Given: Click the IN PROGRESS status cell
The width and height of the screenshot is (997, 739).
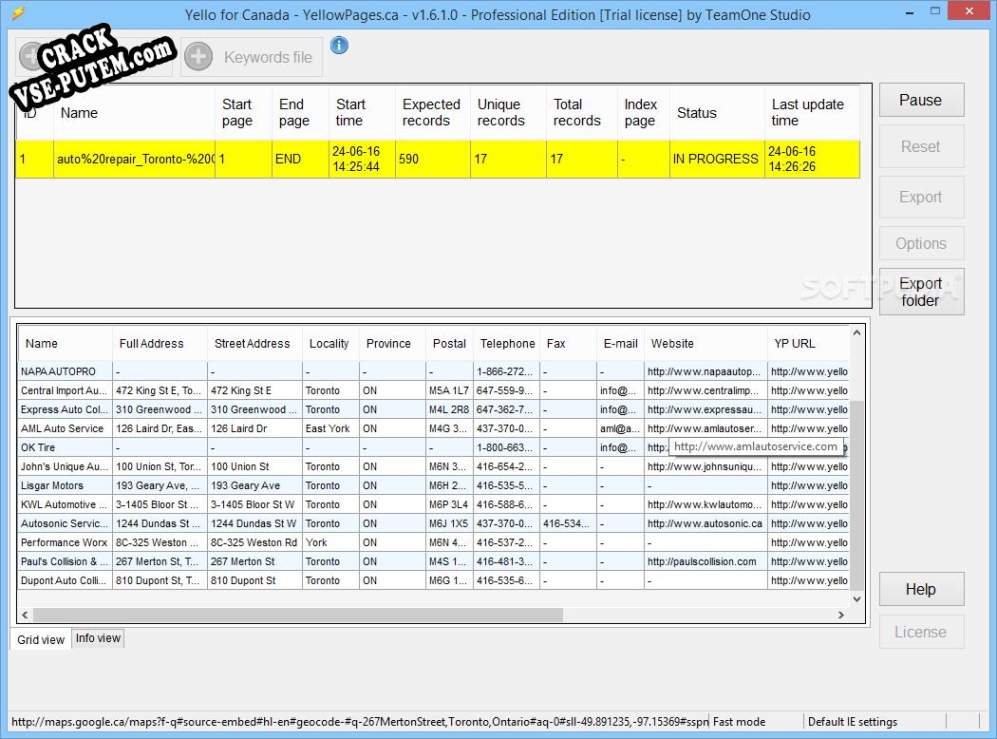Looking at the screenshot, I should tap(716, 159).
